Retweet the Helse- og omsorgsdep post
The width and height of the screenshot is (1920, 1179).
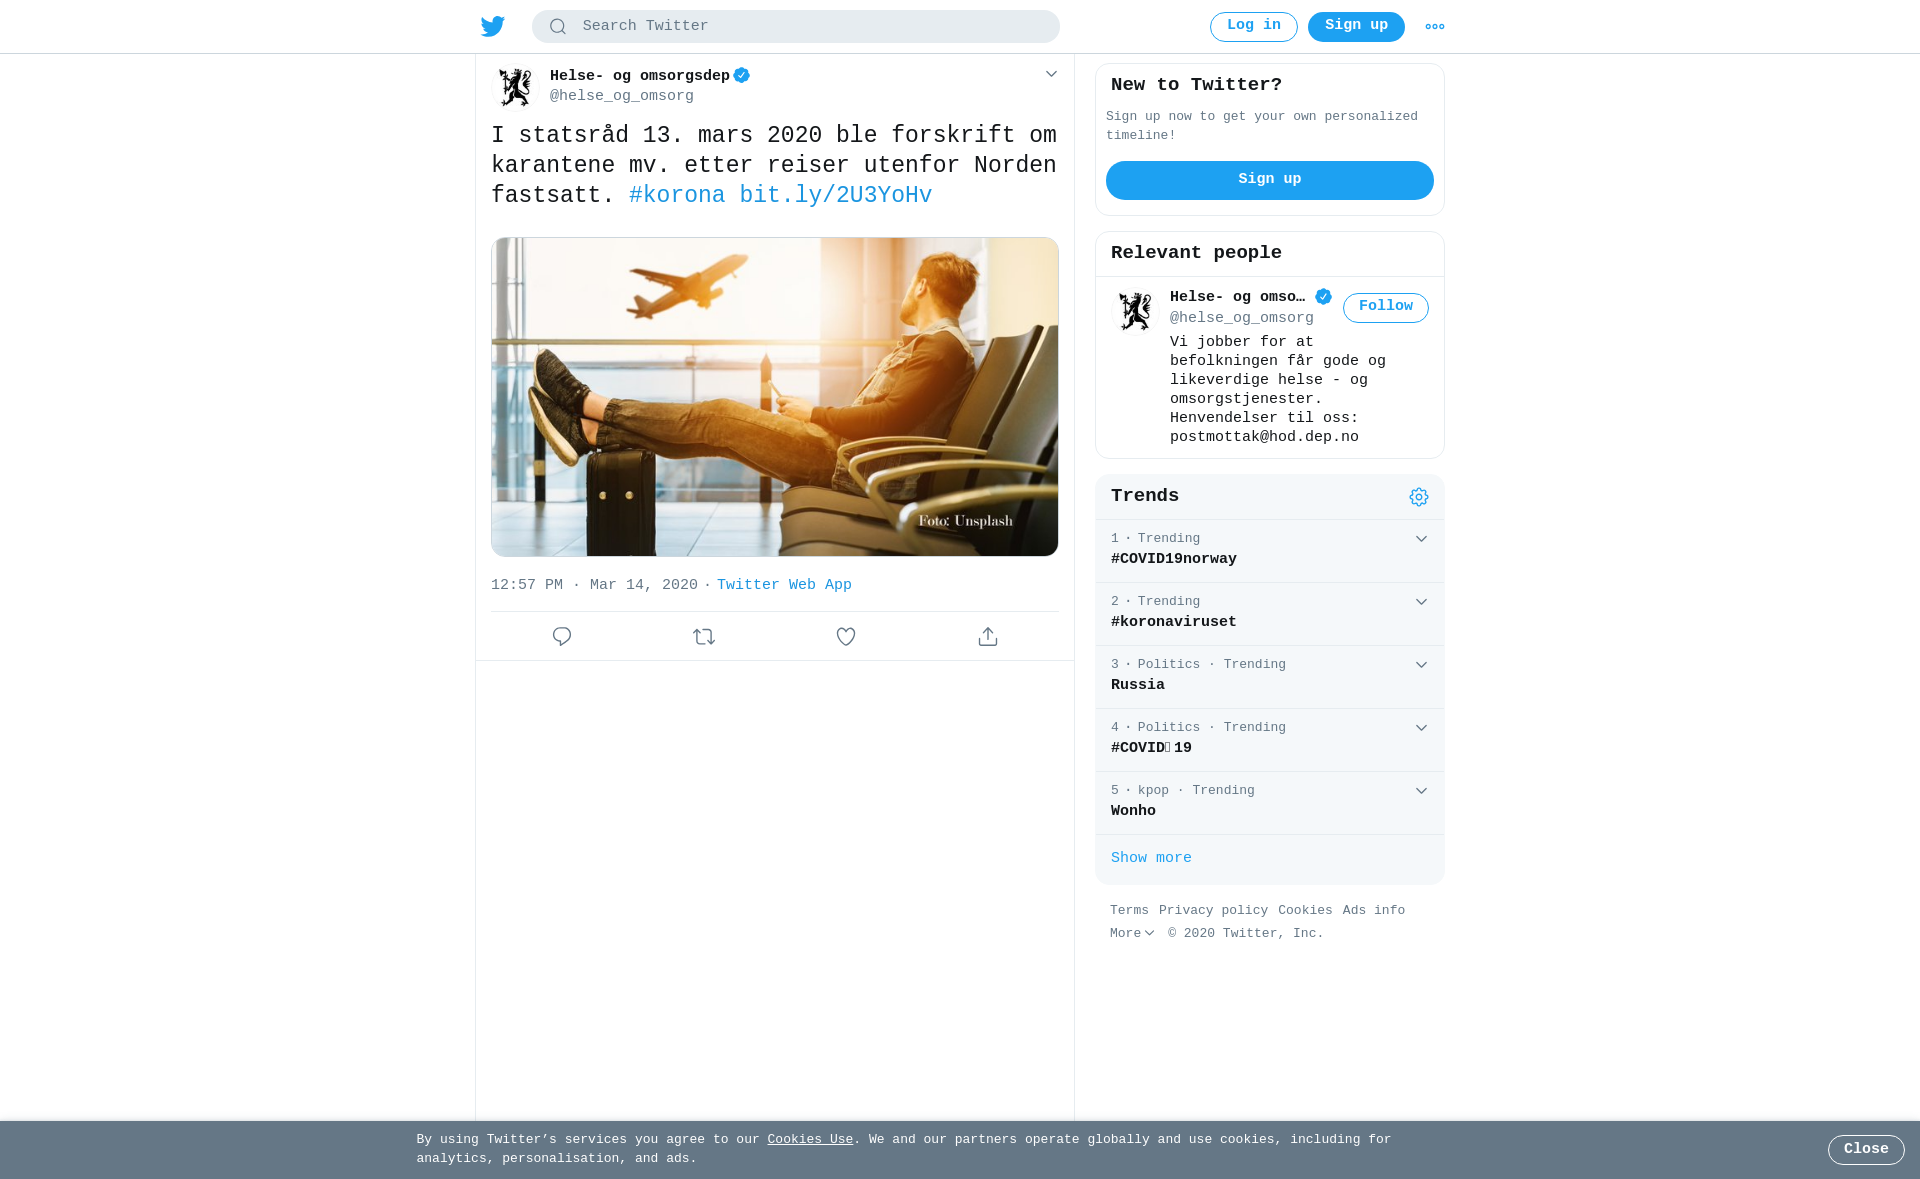pos(704,637)
